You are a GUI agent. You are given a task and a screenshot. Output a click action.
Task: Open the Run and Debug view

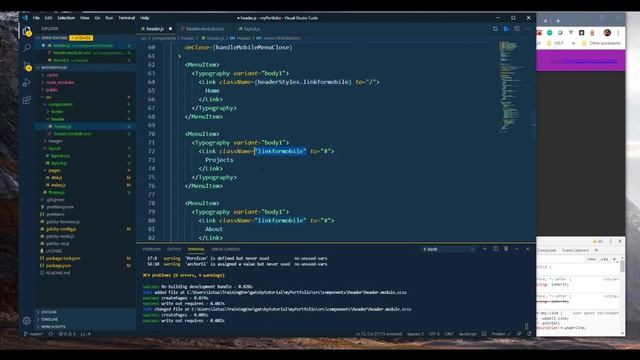tap(27, 83)
